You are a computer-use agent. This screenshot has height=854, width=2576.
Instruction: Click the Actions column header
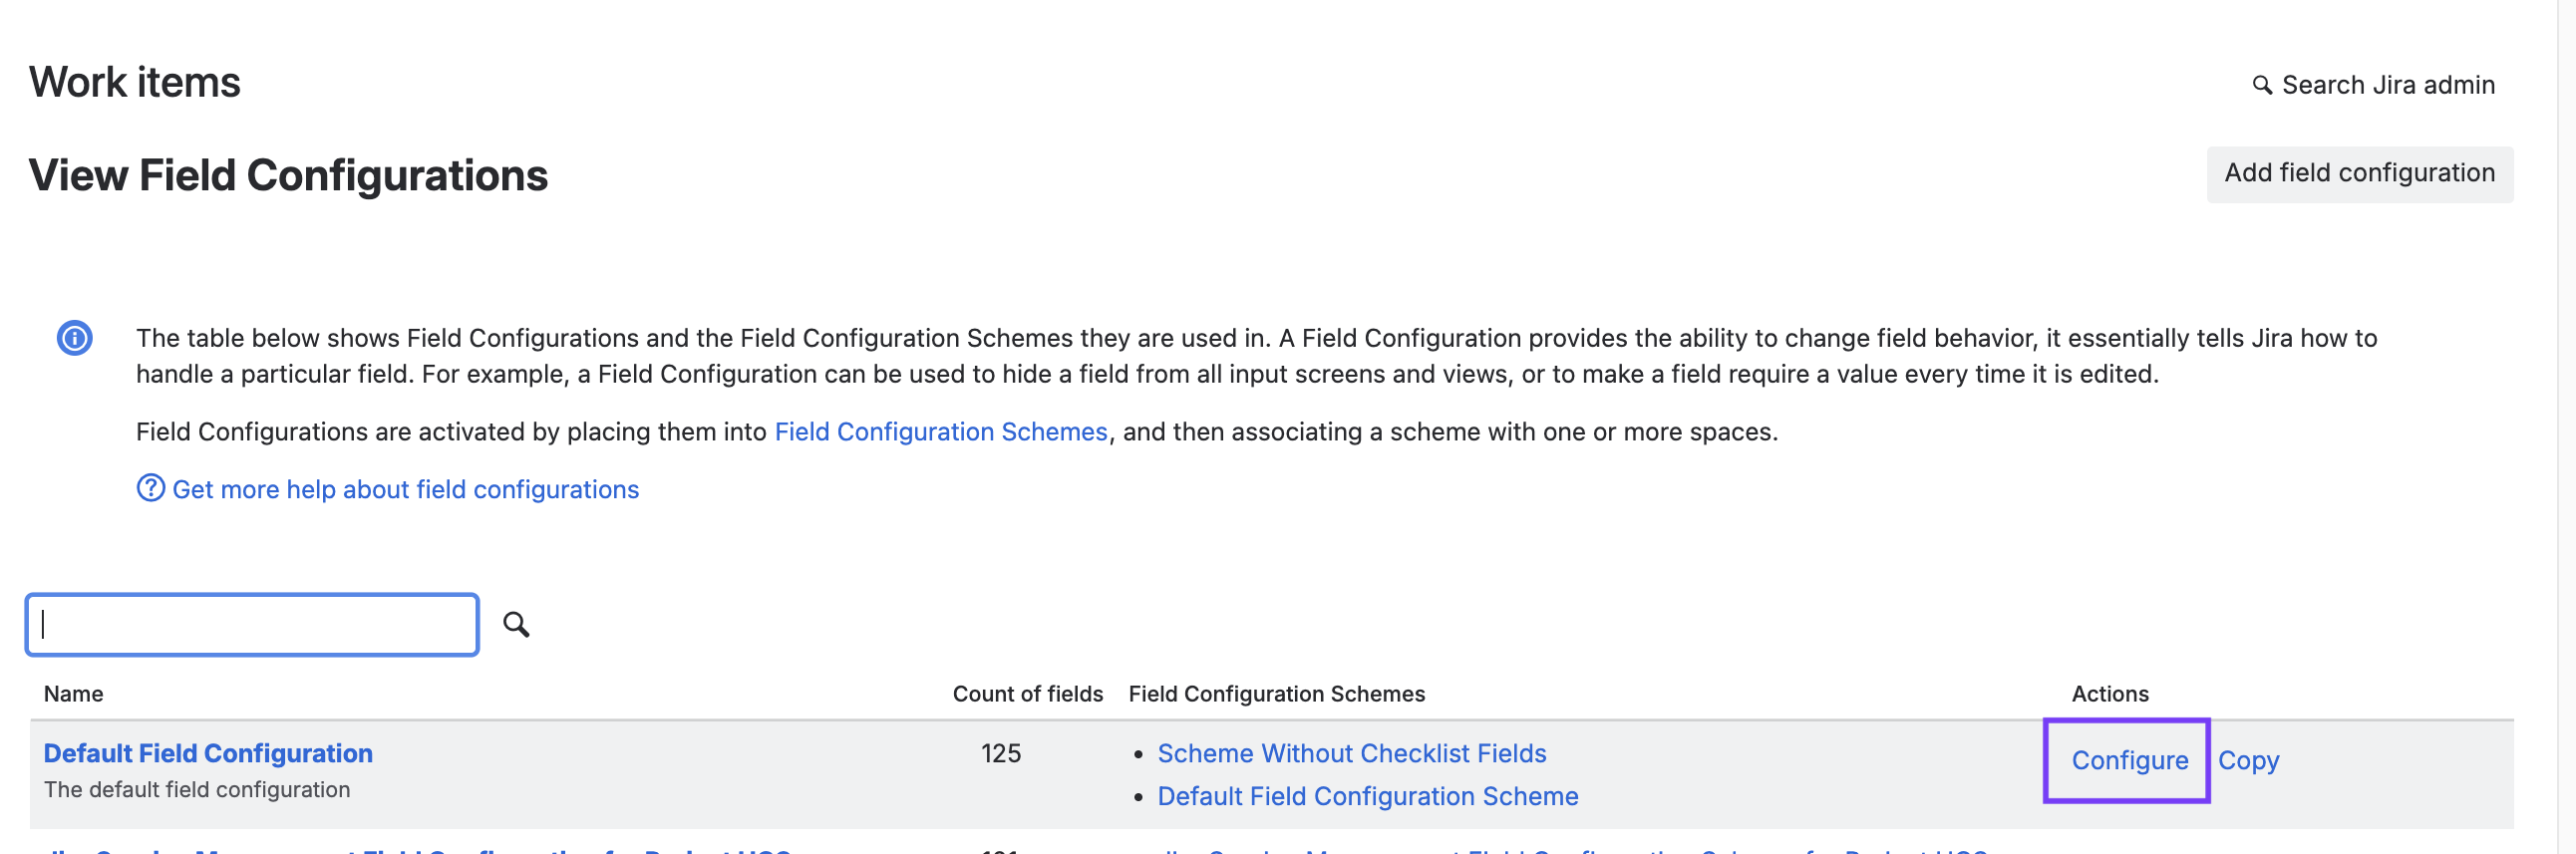point(2109,693)
